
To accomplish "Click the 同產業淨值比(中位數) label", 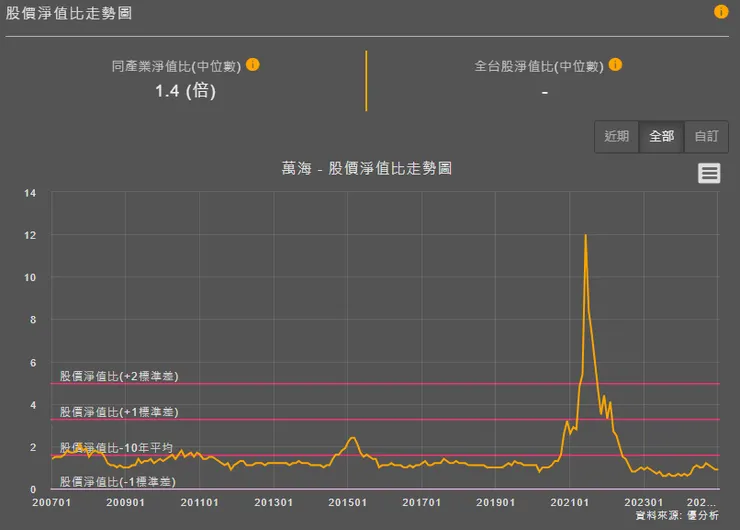I will (x=177, y=66).
